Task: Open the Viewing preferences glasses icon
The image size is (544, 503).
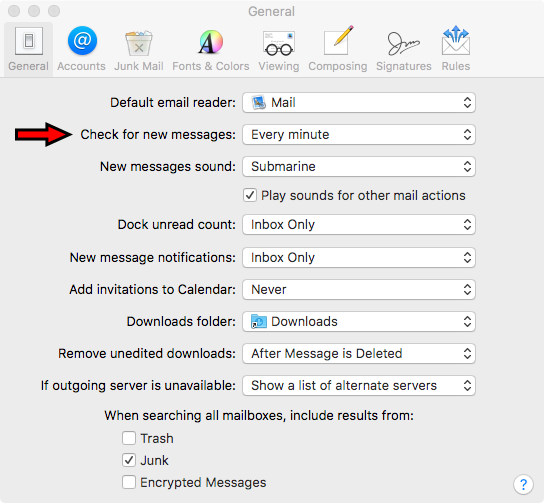Action: tap(279, 43)
